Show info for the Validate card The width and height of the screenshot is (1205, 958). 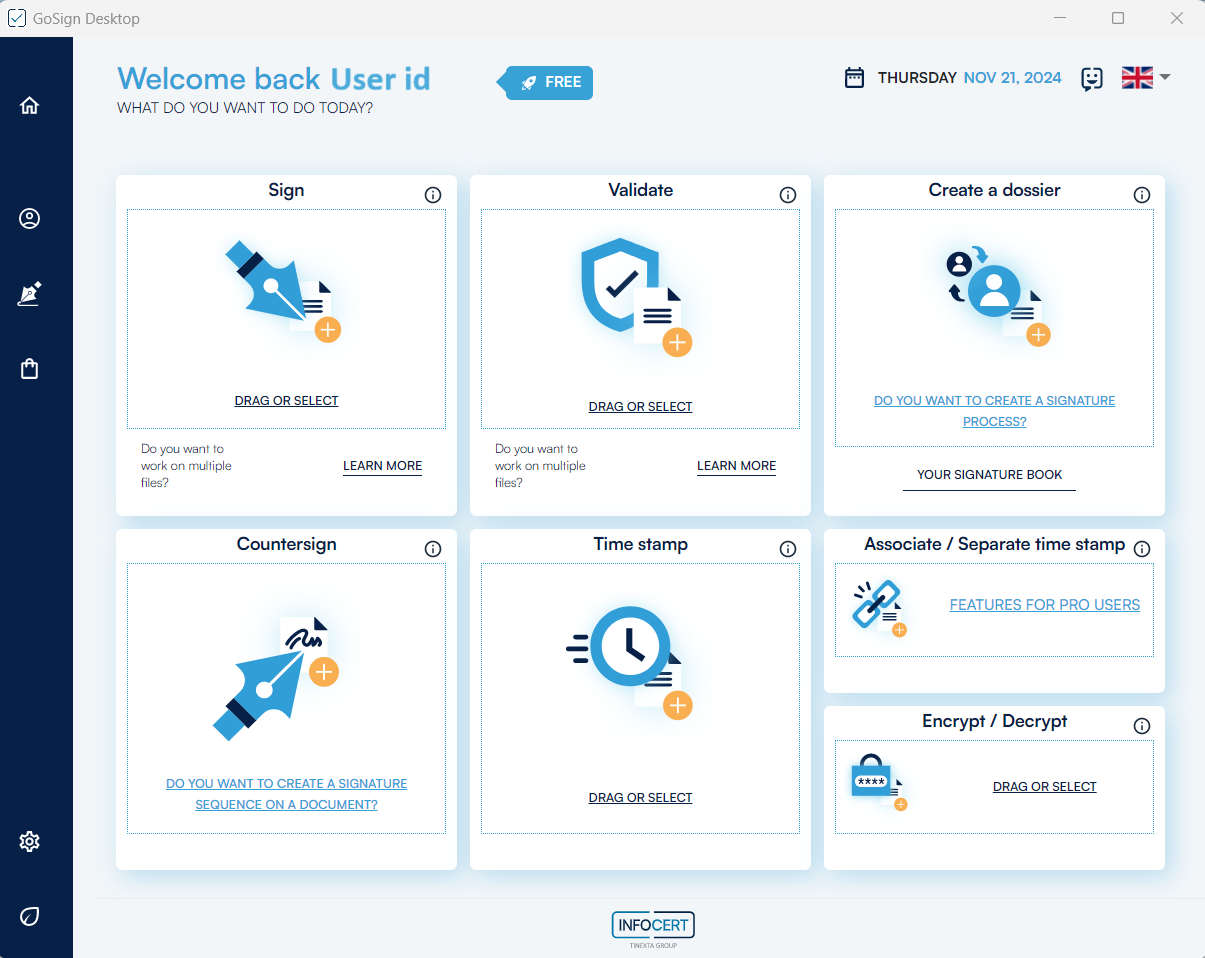pyautogui.click(x=787, y=195)
